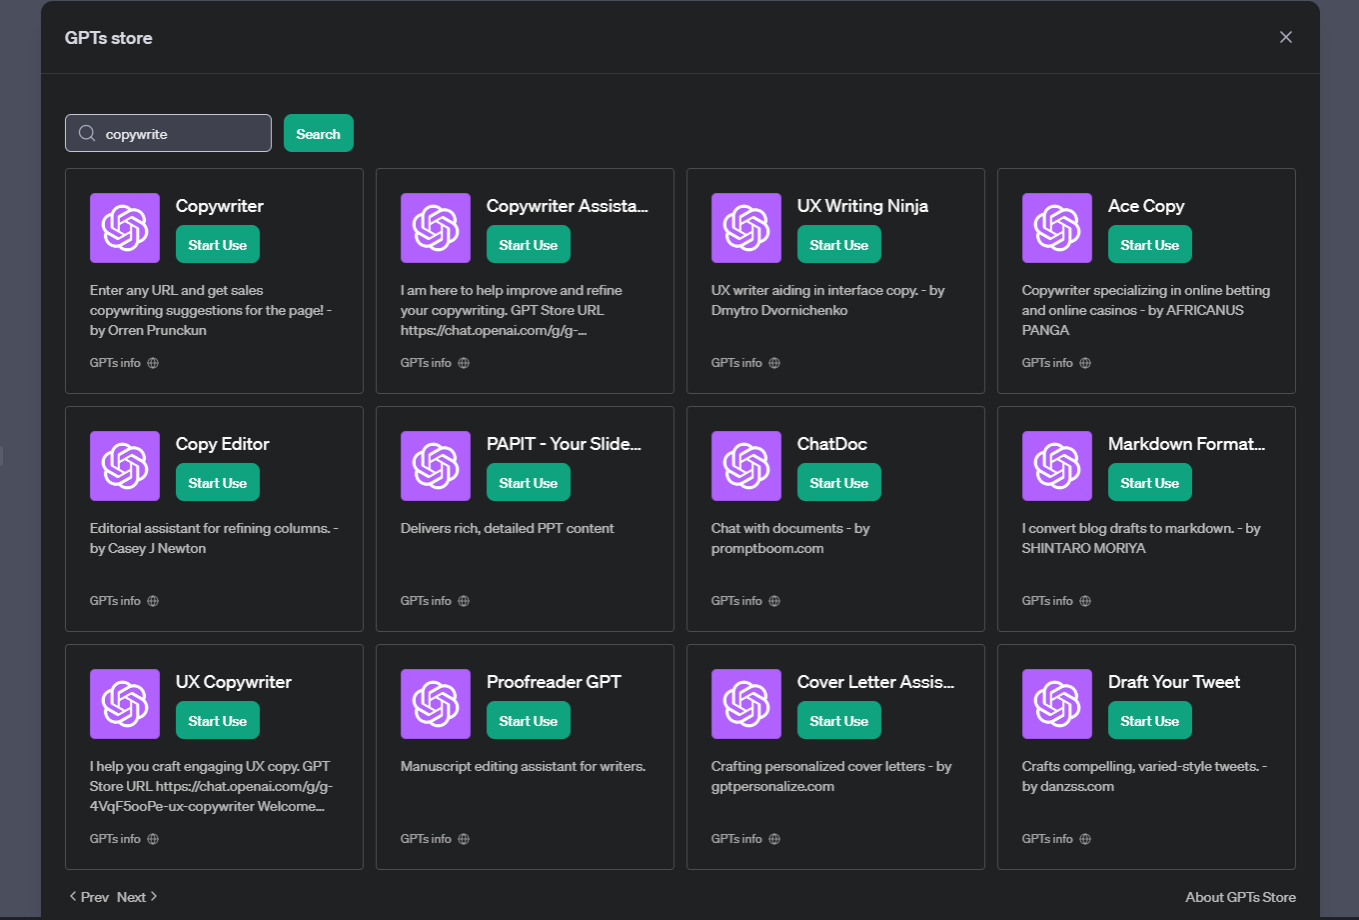
Task: Click the green Search button
Action: coord(318,133)
